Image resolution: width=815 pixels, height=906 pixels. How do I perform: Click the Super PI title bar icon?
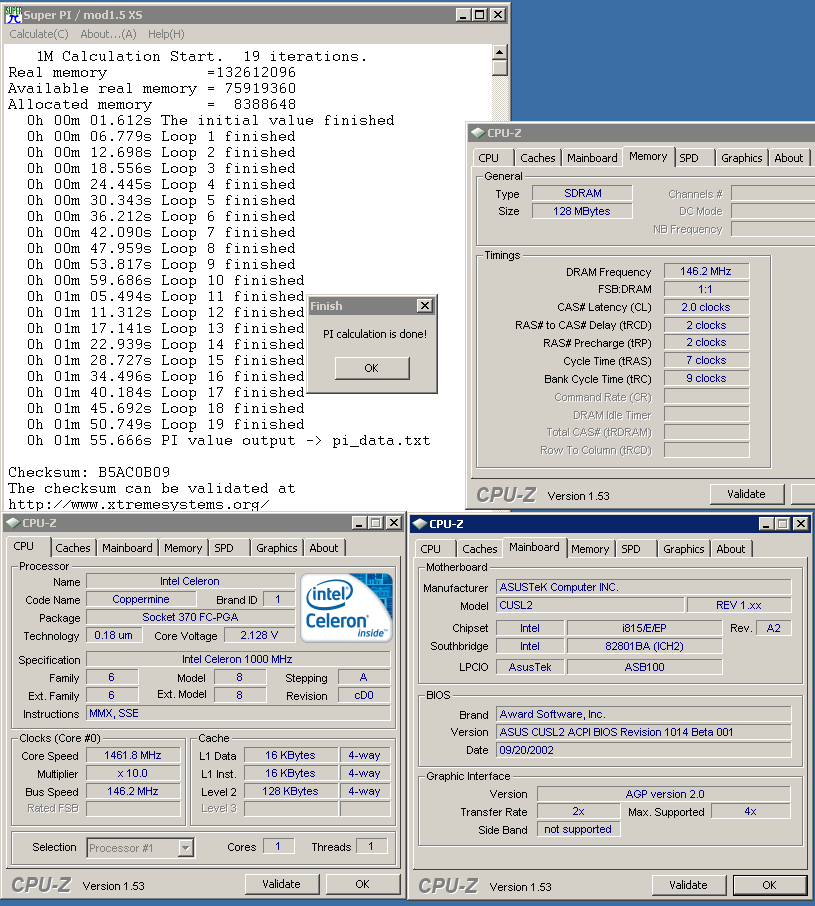pyautogui.click(x=12, y=15)
